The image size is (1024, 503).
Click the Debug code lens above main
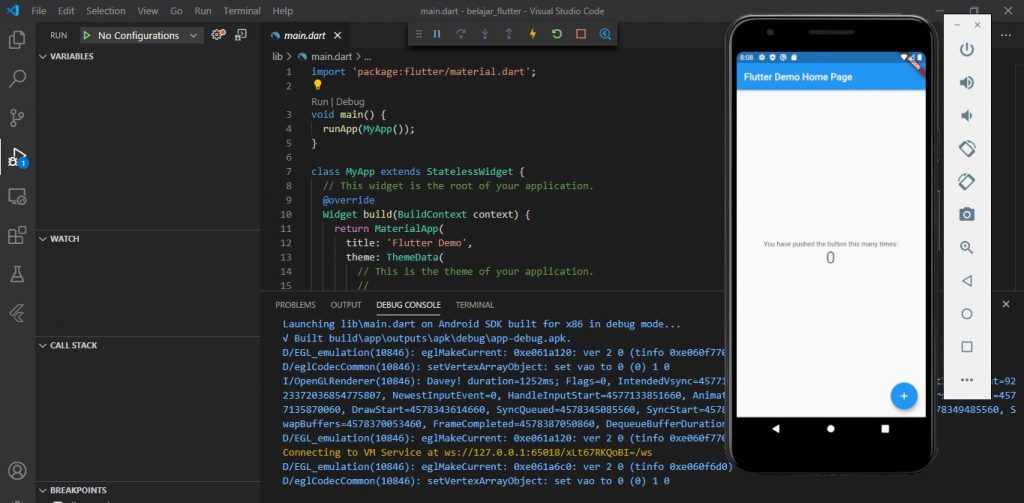[350, 102]
